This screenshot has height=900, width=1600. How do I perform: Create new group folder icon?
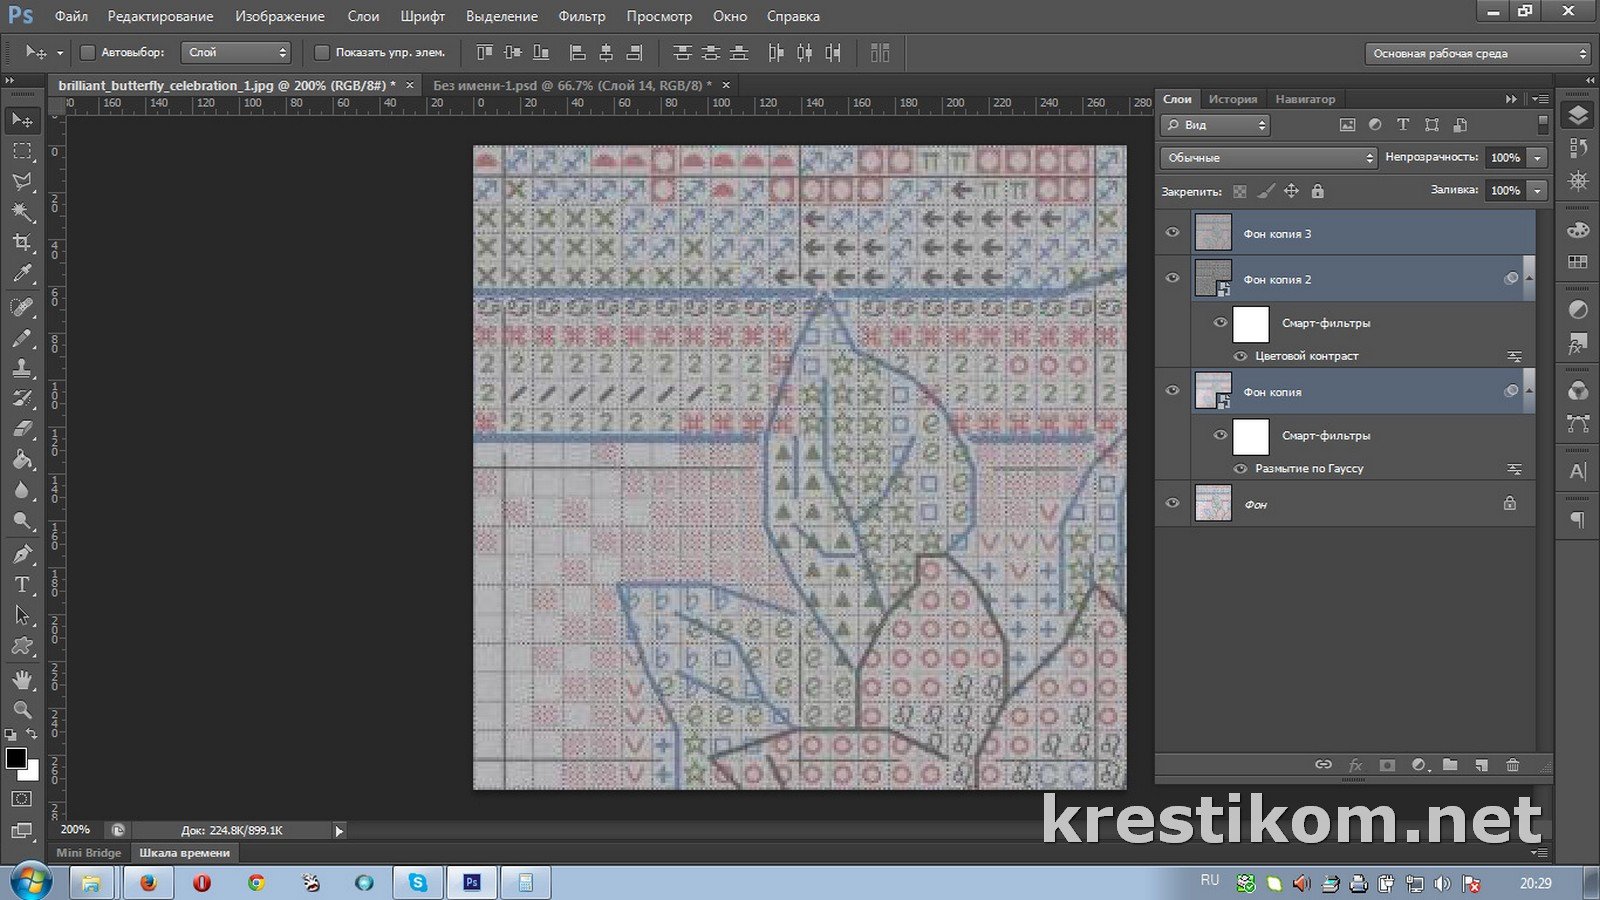[1450, 765]
